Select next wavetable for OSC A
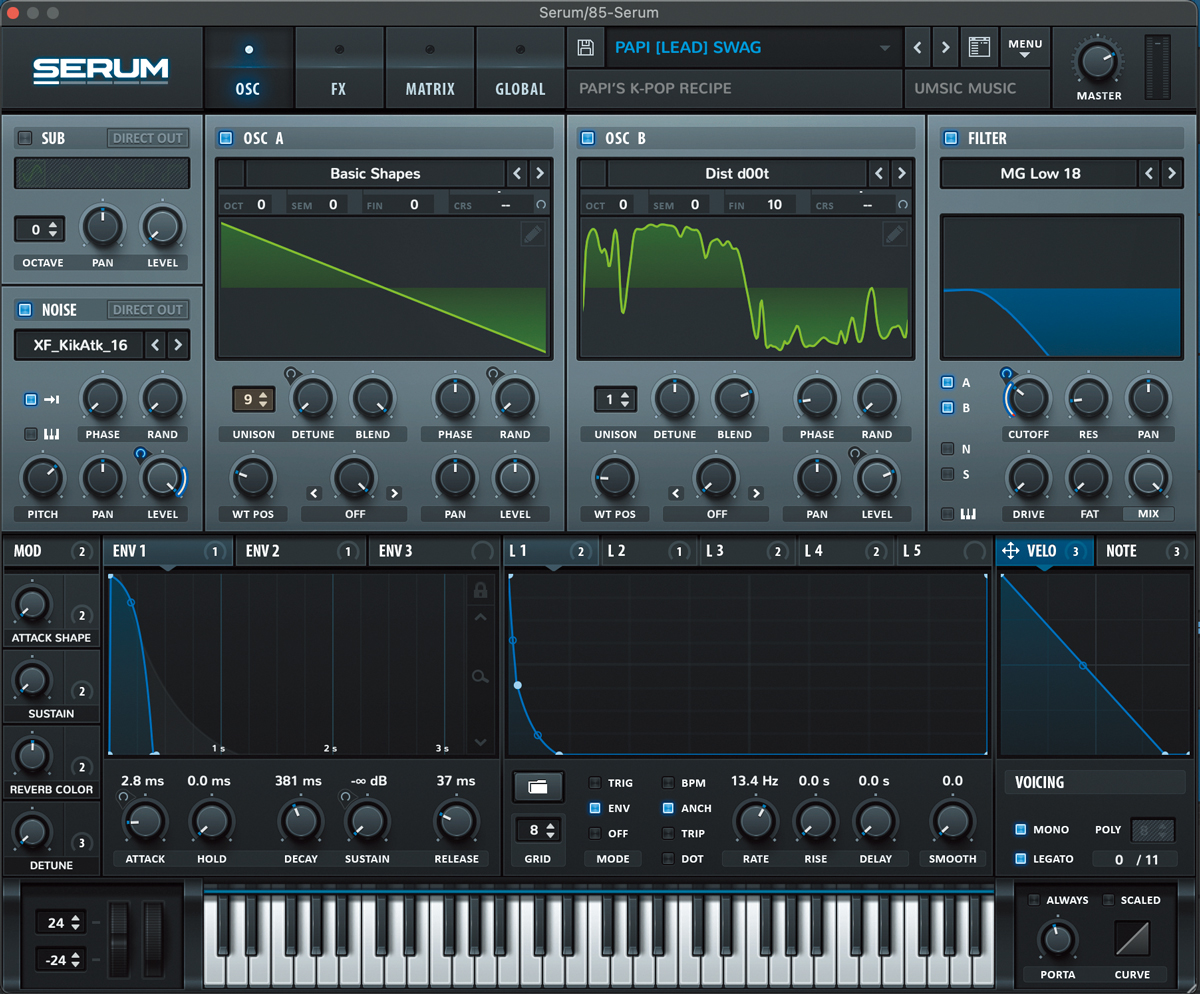This screenshot has height=994, width=1200. click(540, 173)
